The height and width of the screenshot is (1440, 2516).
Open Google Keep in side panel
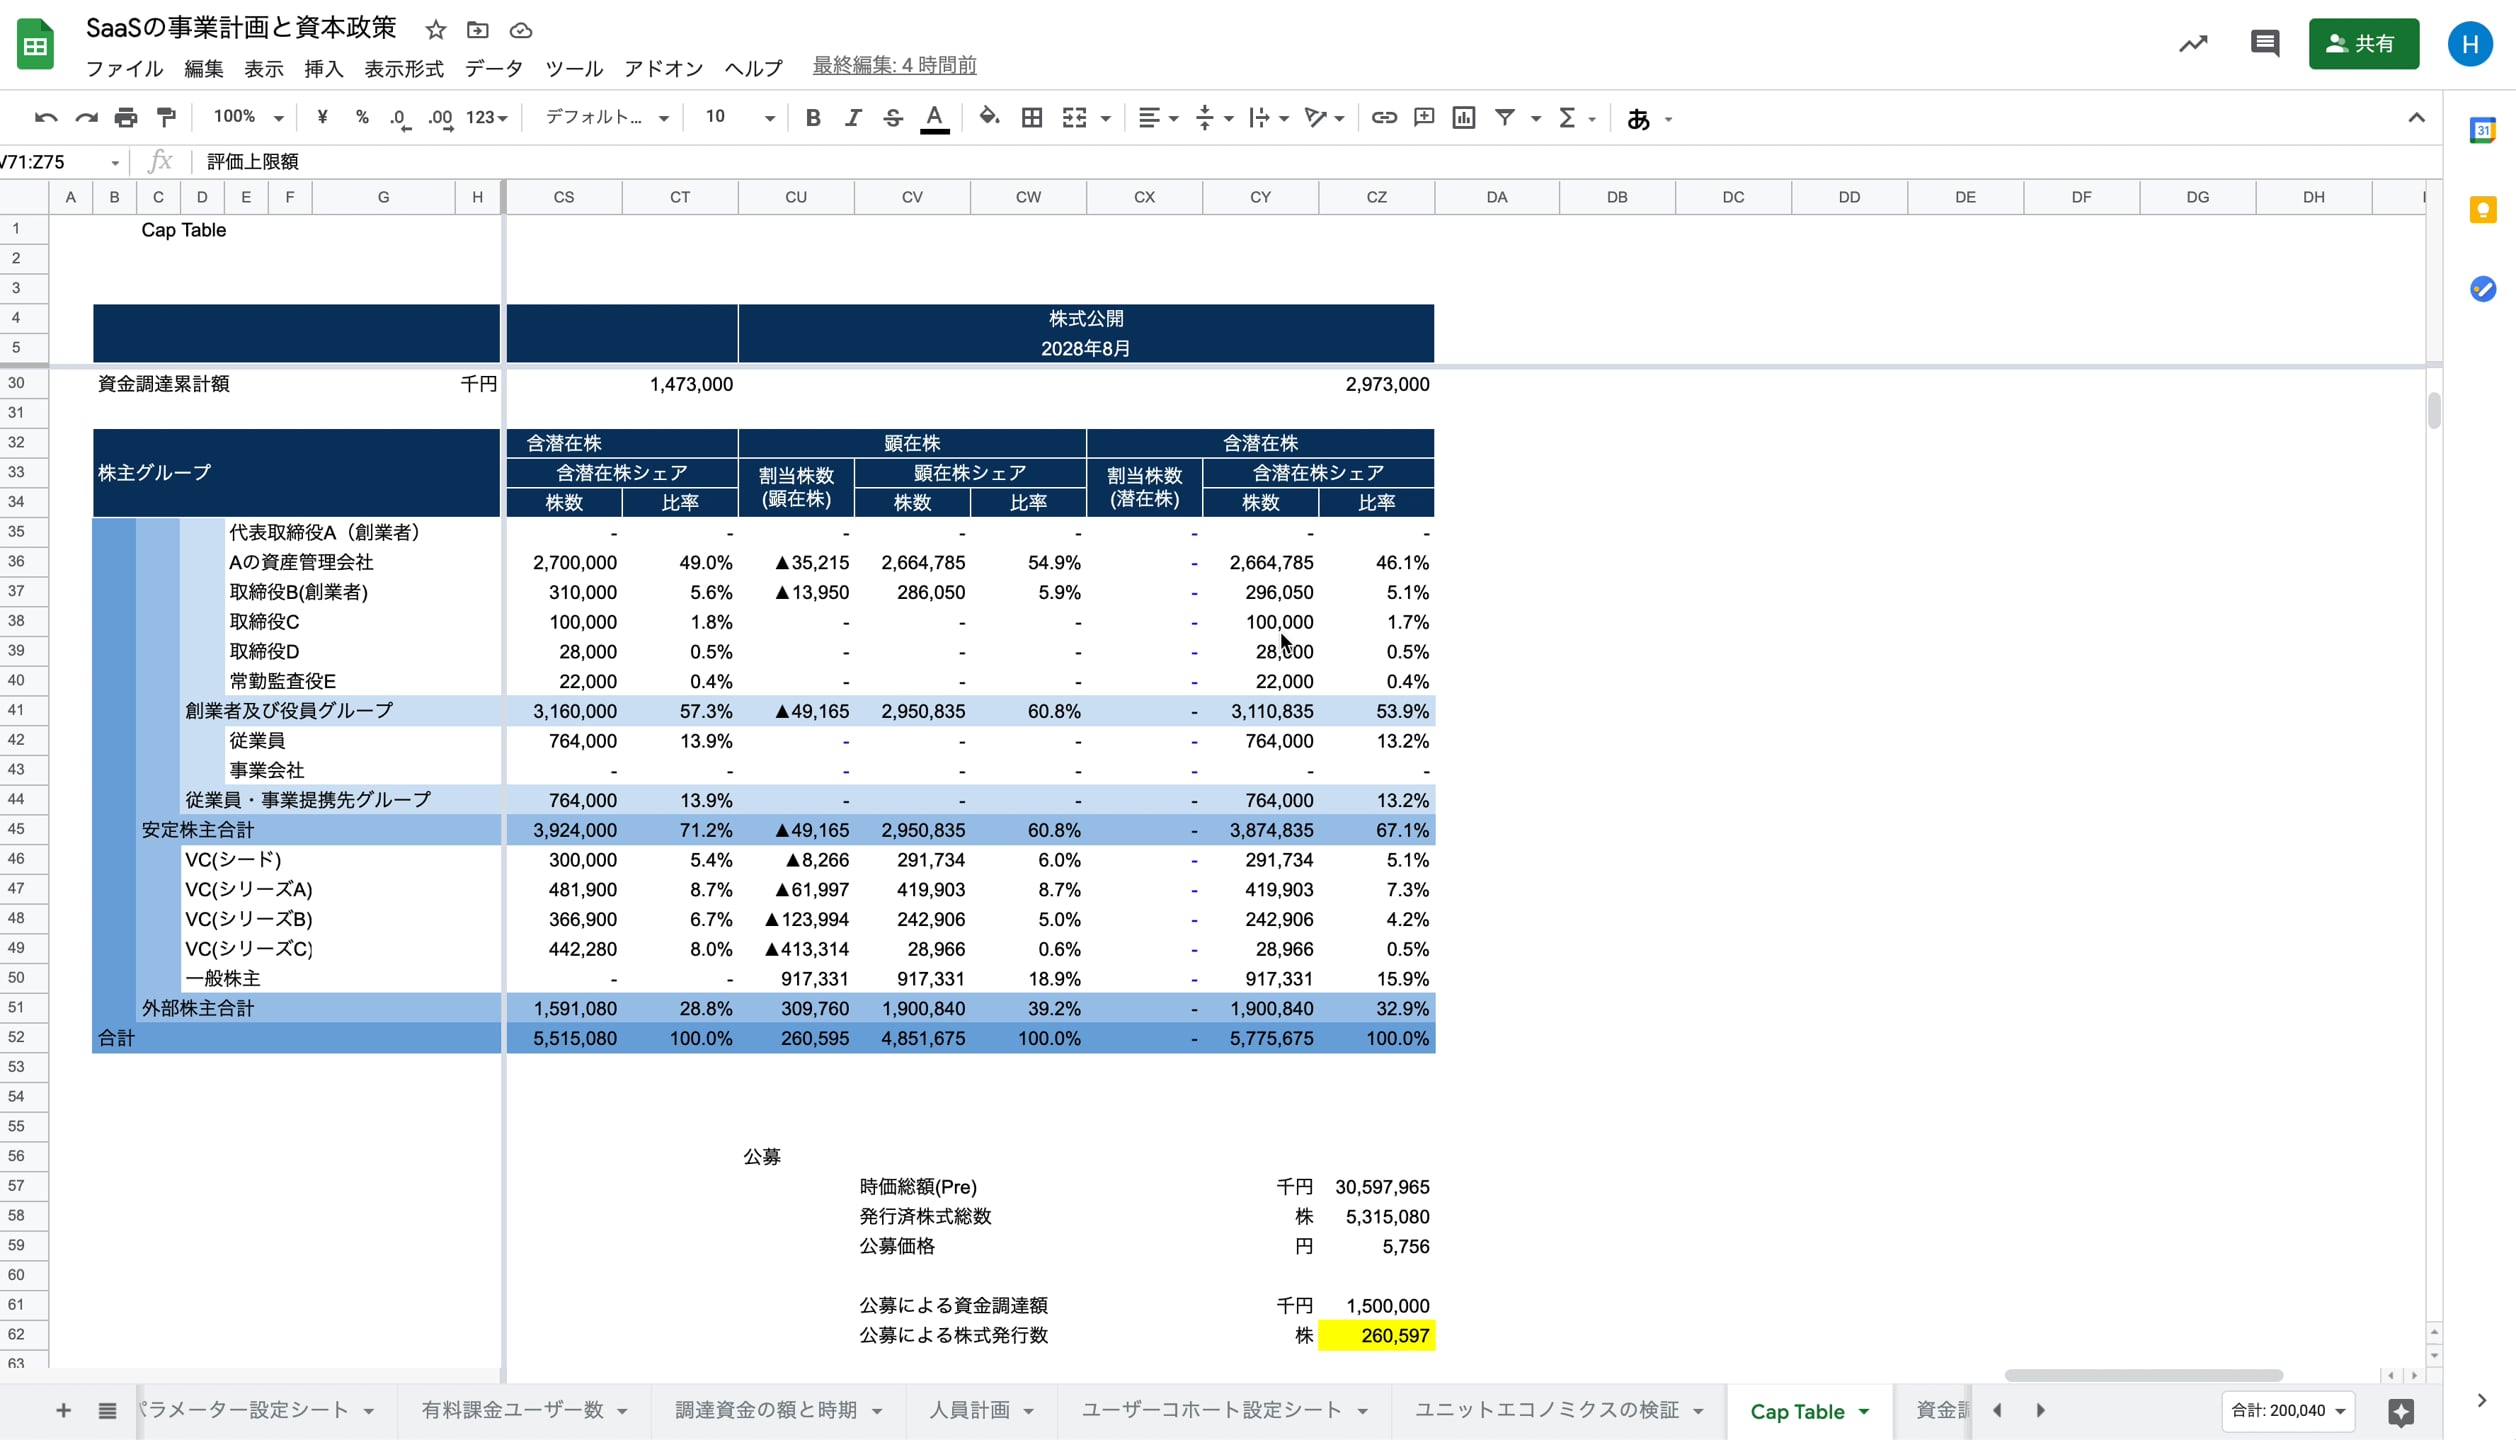(x=2482, y=210)
